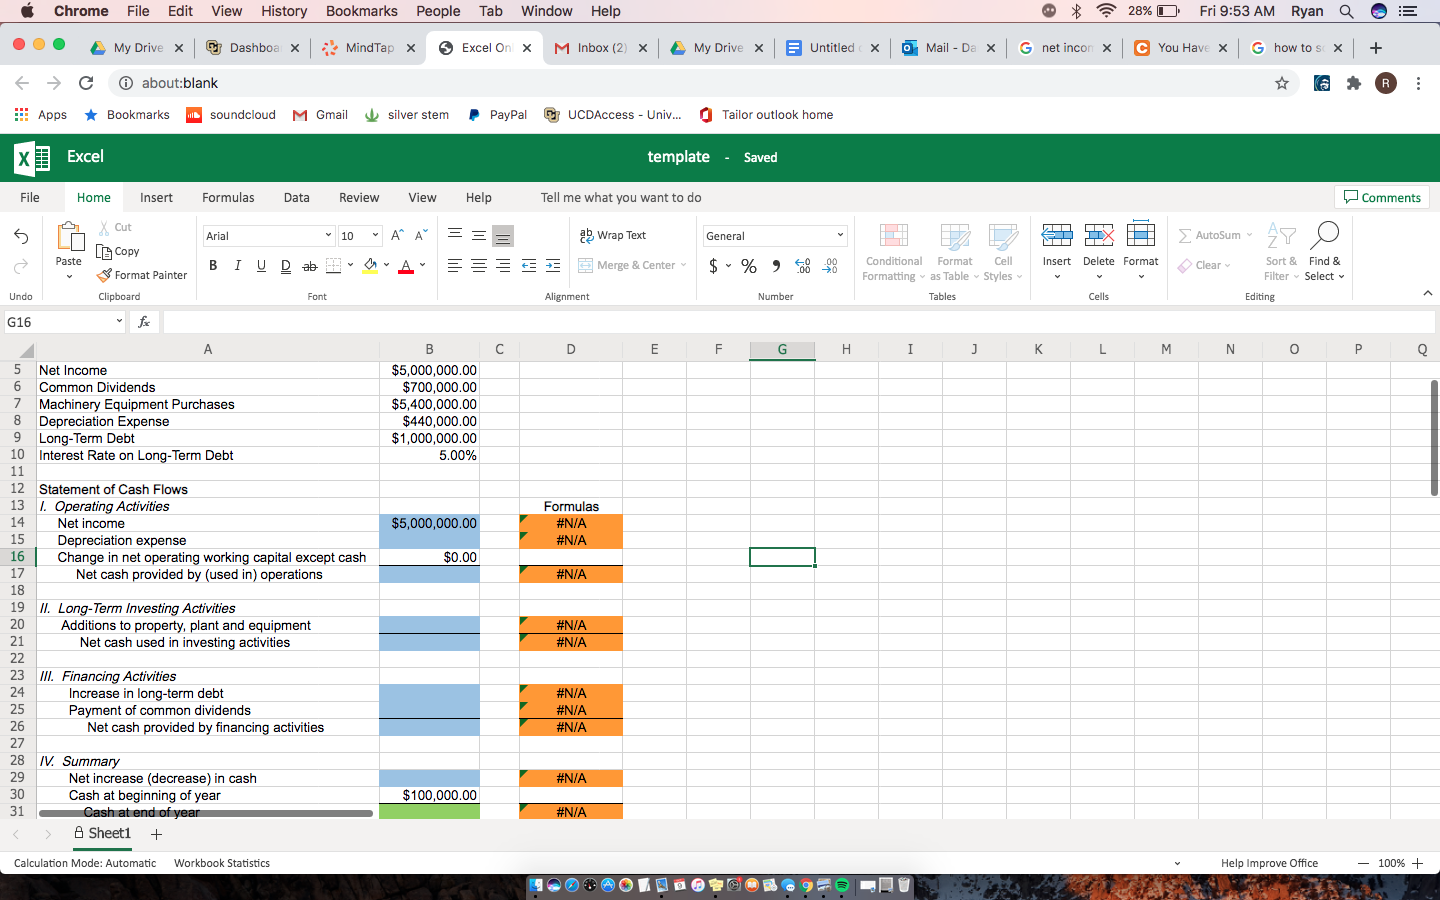The image size is (1440, 900).
Task: Apply comma style format
Action: pyautogui.click(x=776, y=266)
